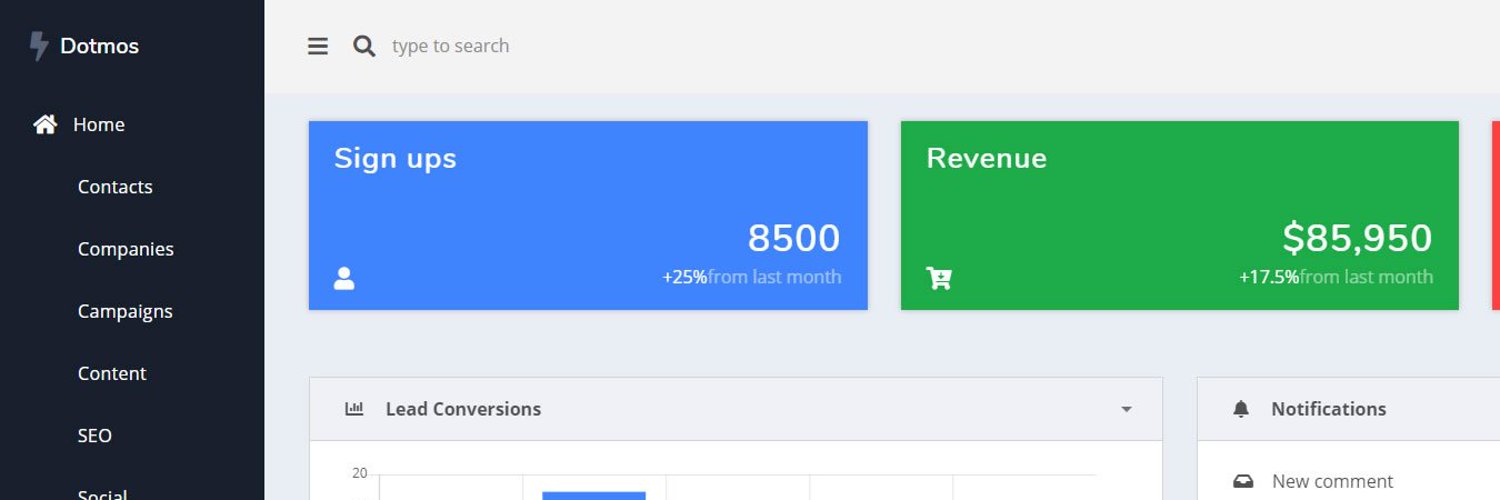This screenshot has height=500, width=1500.
Task: Click the New comment notification
Action: click(x=1332, y=482)
